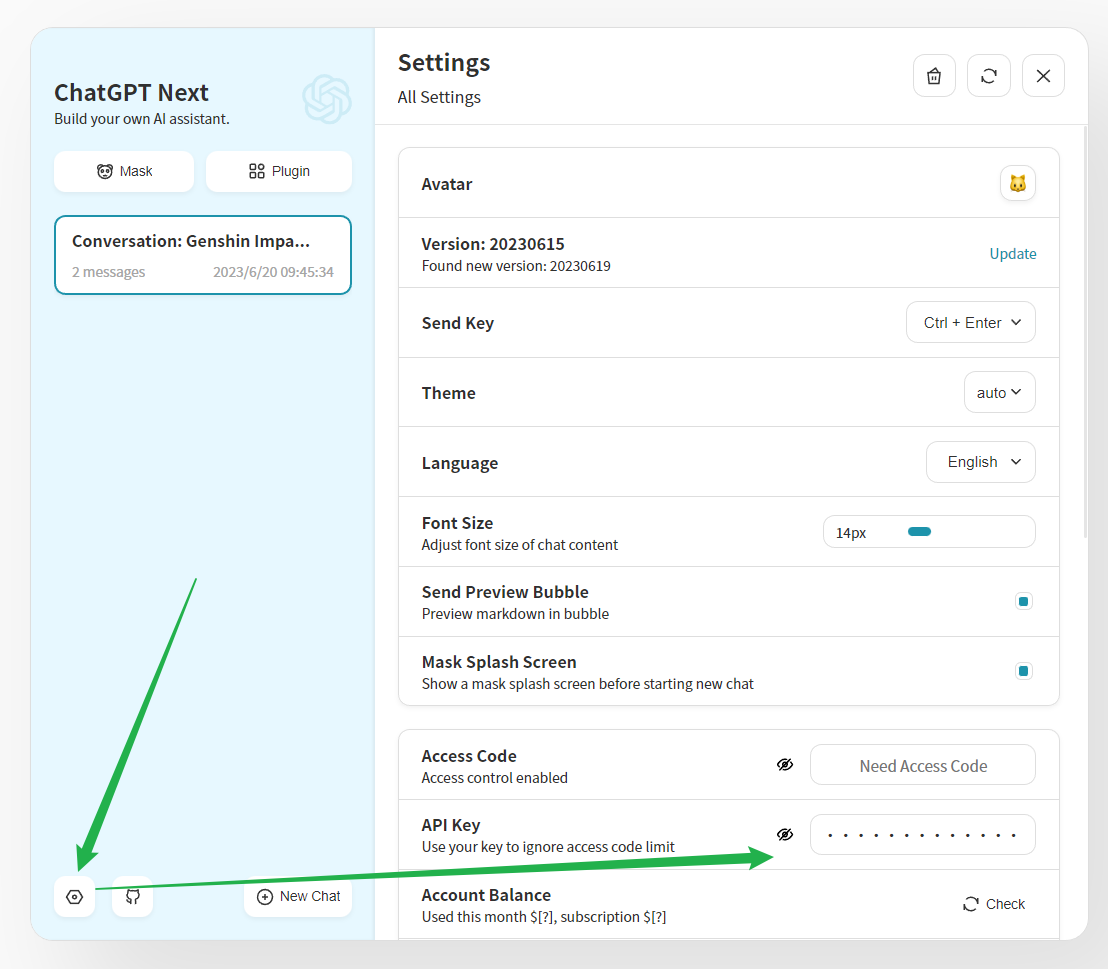Image resolution: width=1108 pixels, height=969 pixels.
Task: Close the Settings panel with the X icon
Action: pyautogui.click(x=1043, y=76)
